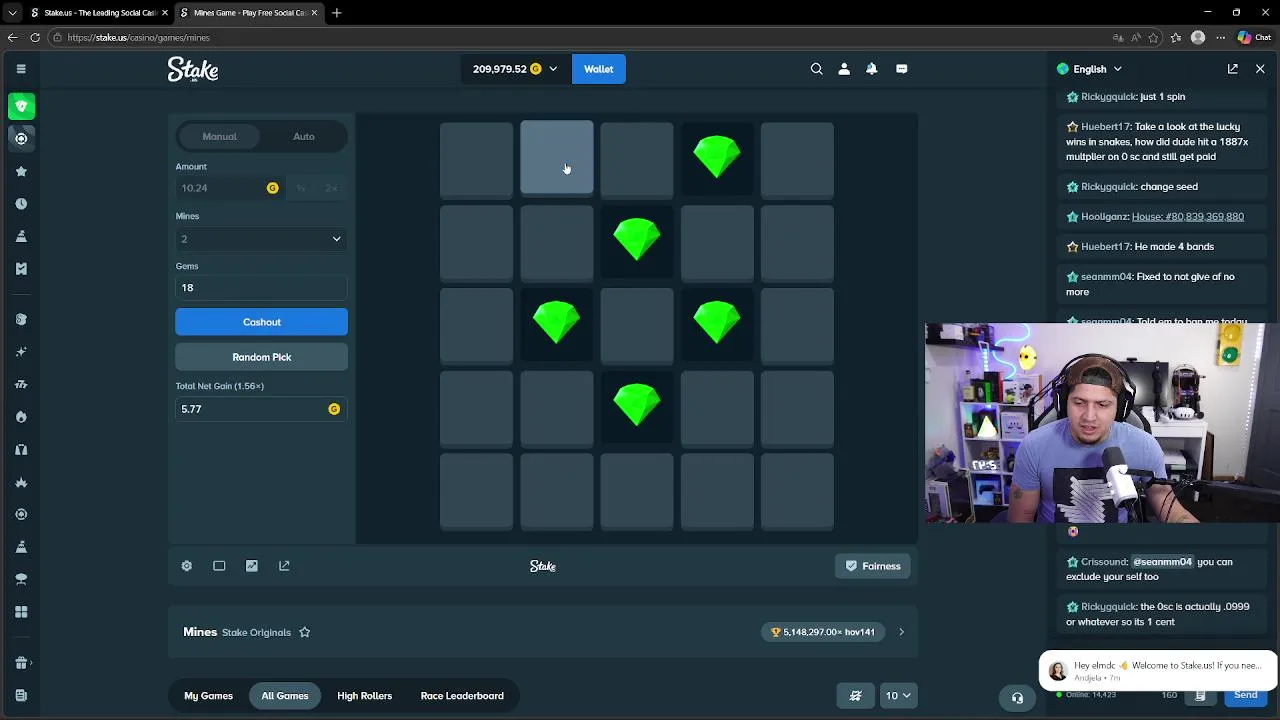Open chat rules document icon
Image resolution: width=1280 pixels, height=720 pixels.
(x=1200, y=695)
